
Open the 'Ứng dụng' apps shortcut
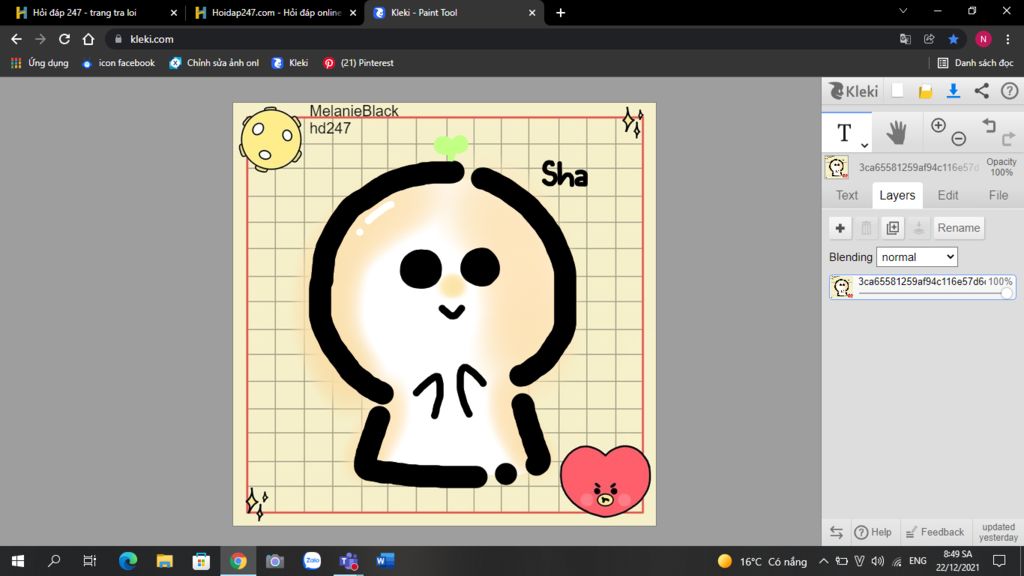pos(39,63)
